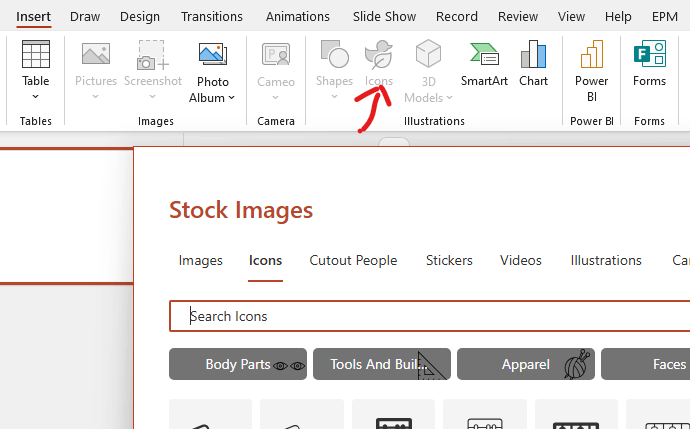Screen dimensions: 690x429
Task: Expand the Cameo dropdown arrow
Action: 275,97
